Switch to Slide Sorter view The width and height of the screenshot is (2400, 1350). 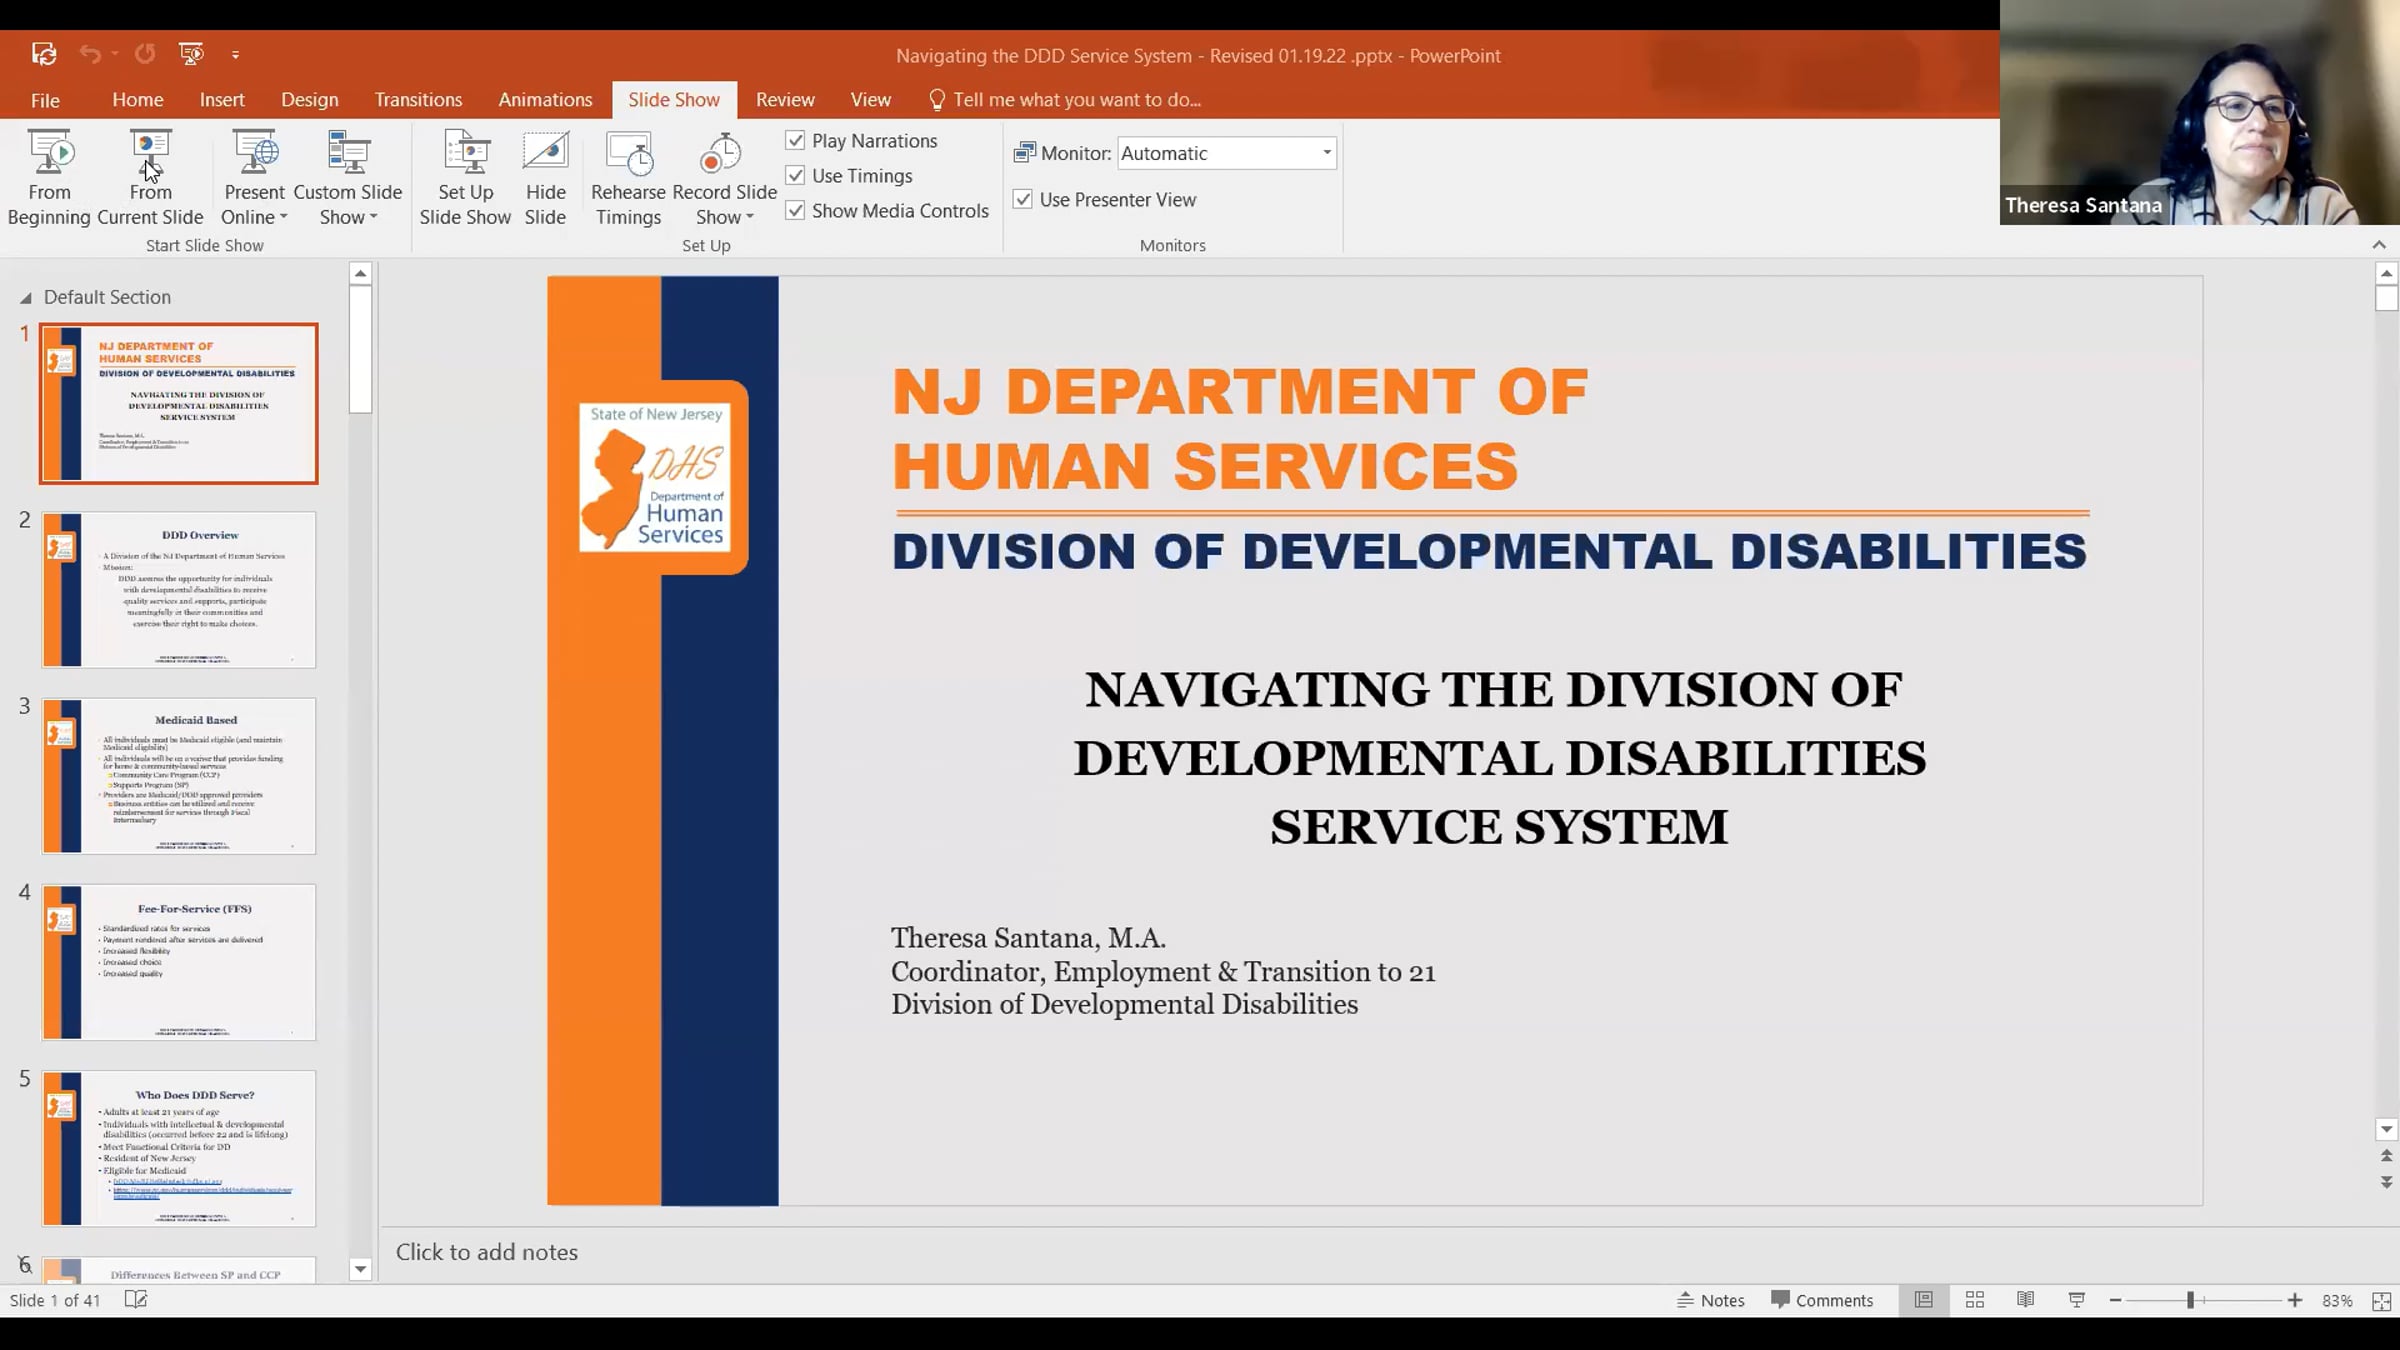[x=1975, y=1300]
